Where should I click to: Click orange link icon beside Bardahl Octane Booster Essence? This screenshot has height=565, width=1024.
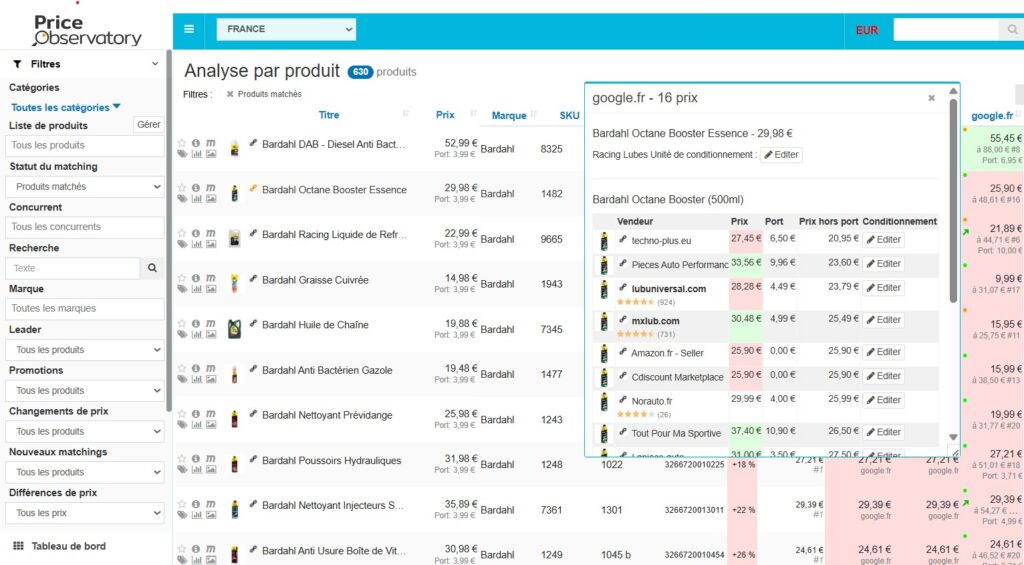253,188
